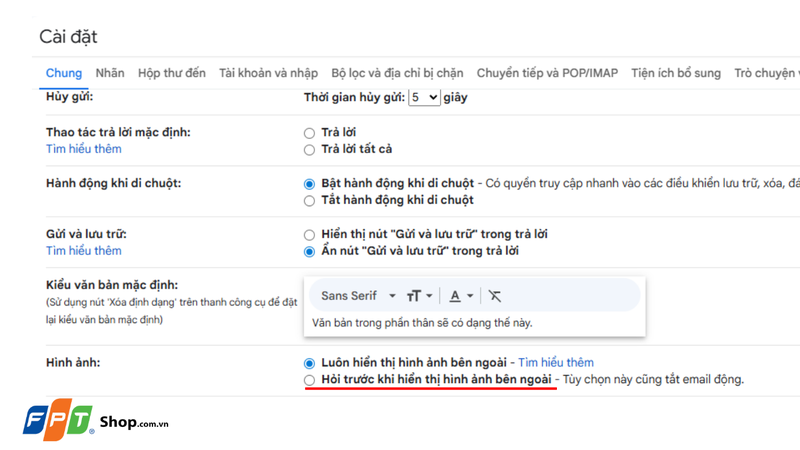The image size is (800, 450).
Task: Open the text color (A) picker
Action: pyautogui.click(x=461, y=296)
